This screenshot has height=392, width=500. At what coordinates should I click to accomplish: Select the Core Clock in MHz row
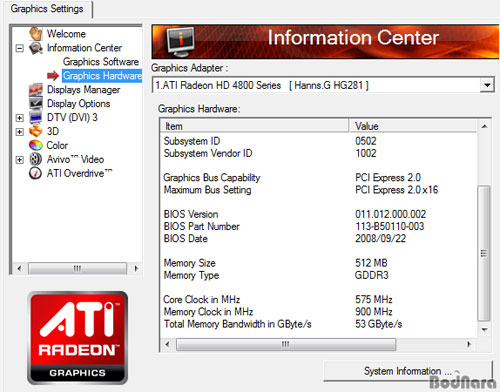click(x=318, y=299)
